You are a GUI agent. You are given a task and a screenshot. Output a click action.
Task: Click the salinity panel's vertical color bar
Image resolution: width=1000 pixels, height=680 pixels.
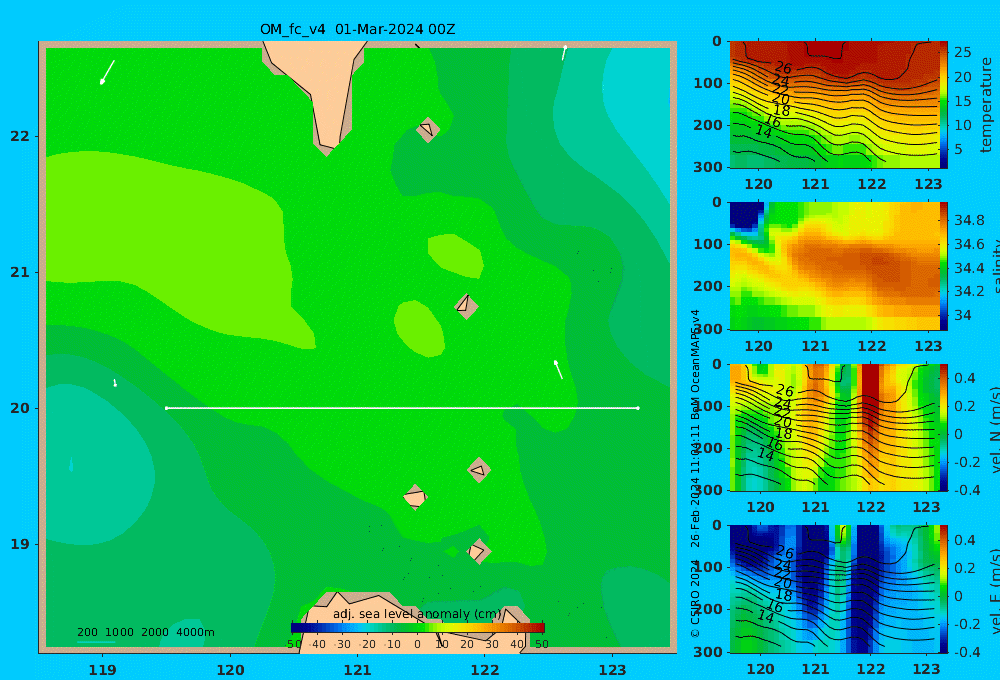click(944, 266)
